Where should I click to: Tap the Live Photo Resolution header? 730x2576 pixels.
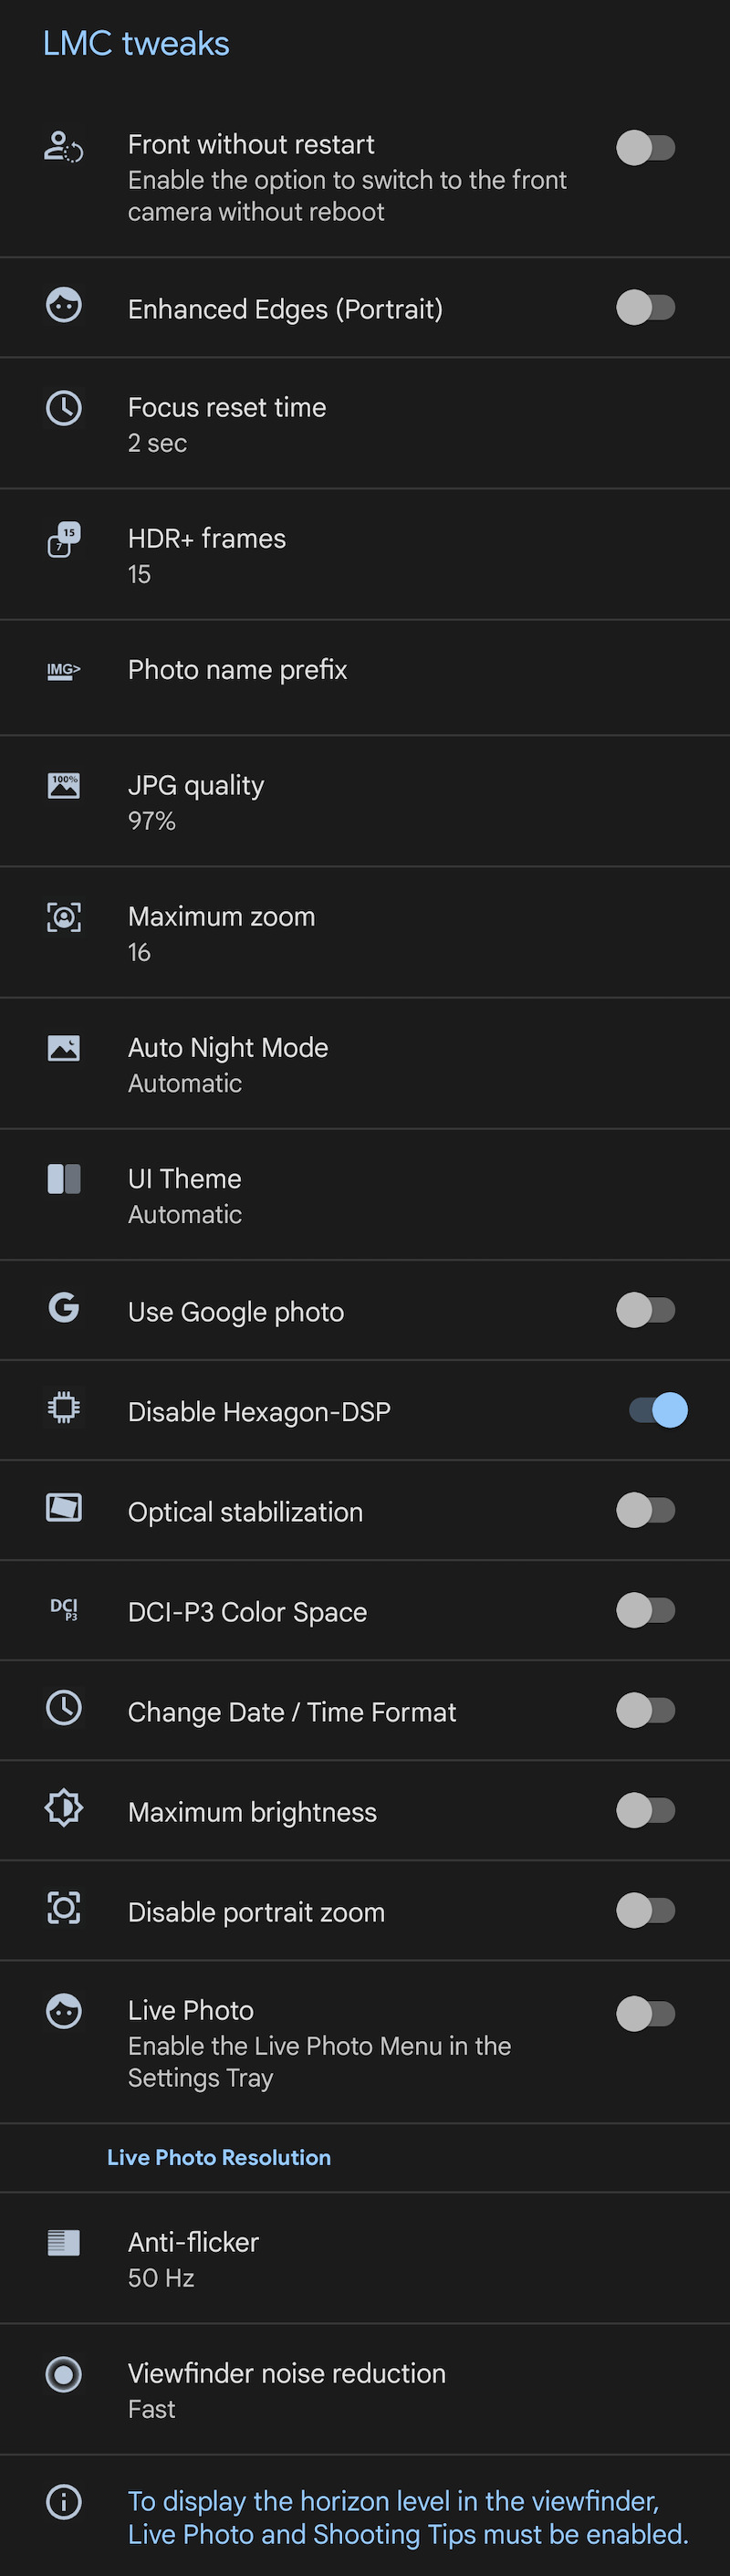(219, 2157)
